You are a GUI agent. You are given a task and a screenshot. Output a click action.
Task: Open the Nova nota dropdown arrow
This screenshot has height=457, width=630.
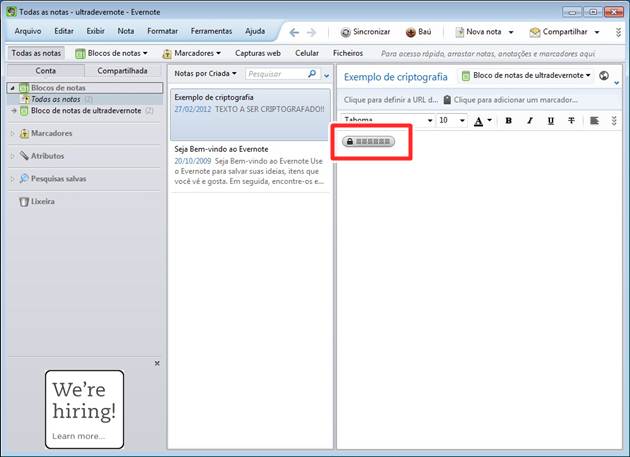pyautogui.click(x=511, y=32)
